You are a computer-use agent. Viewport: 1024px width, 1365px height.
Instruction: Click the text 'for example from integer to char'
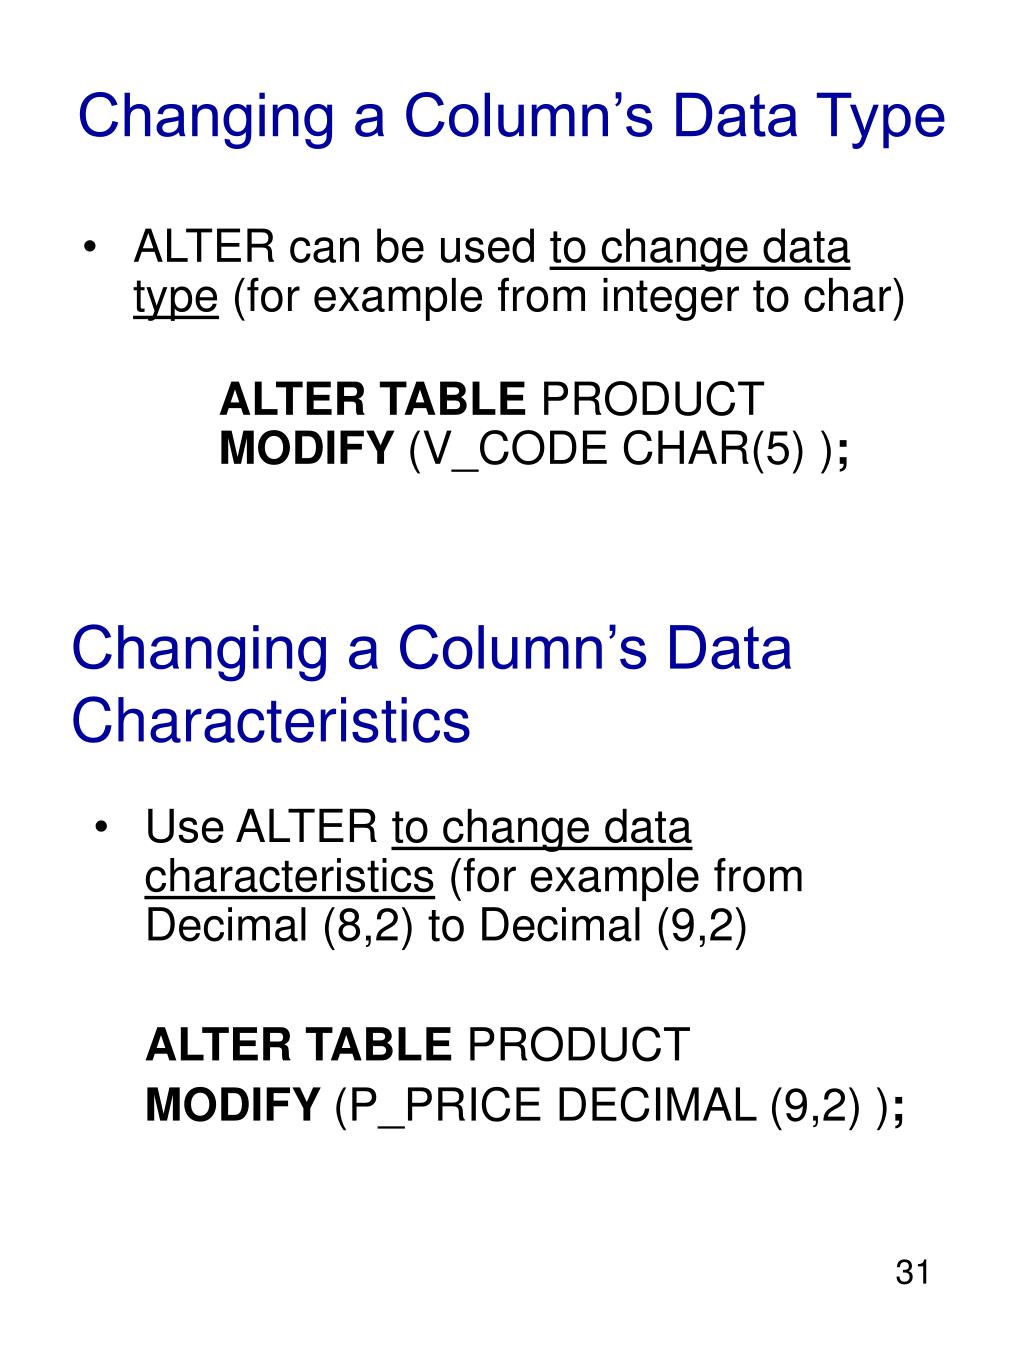point(568,299)
